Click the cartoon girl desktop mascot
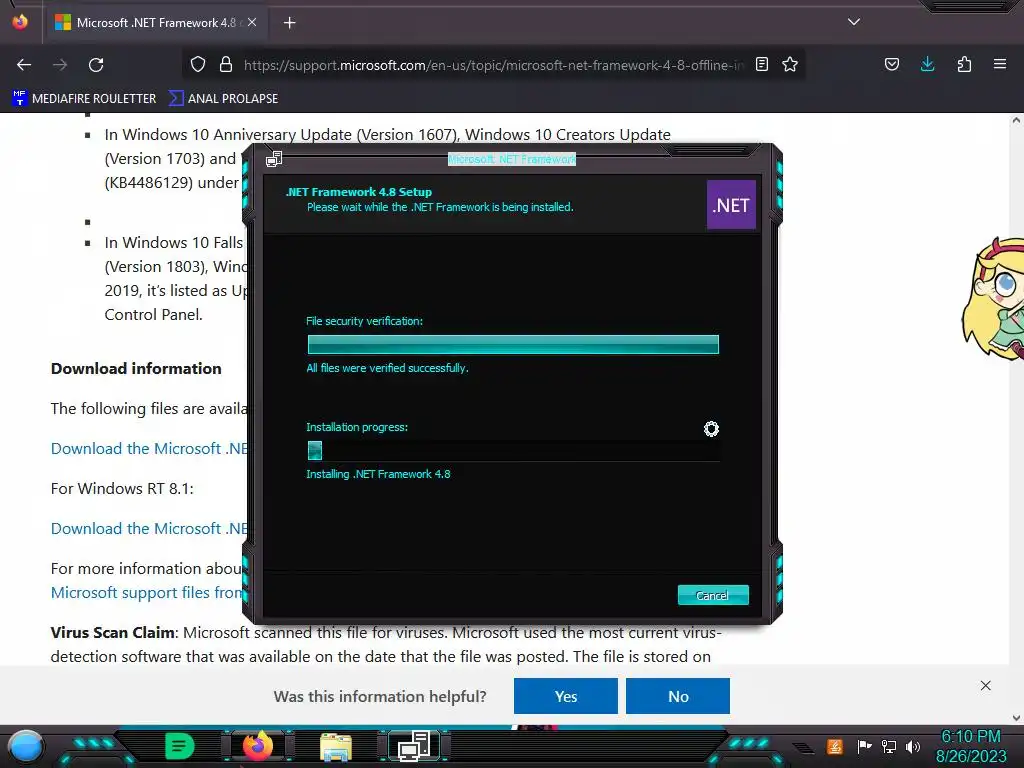Viewport: 1024px width, 768px height. click(993, 299)
